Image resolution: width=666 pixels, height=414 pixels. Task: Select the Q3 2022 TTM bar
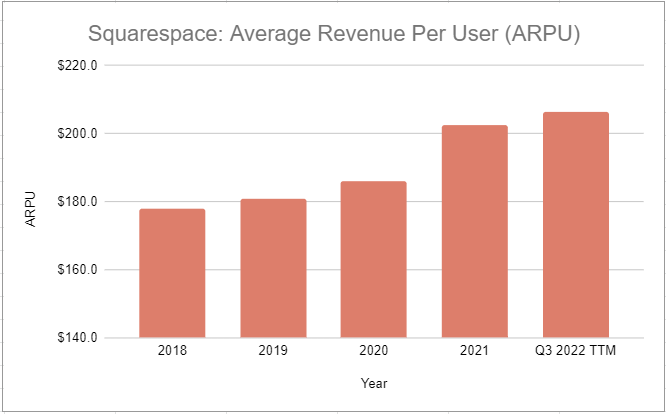[x=576, y=225]
